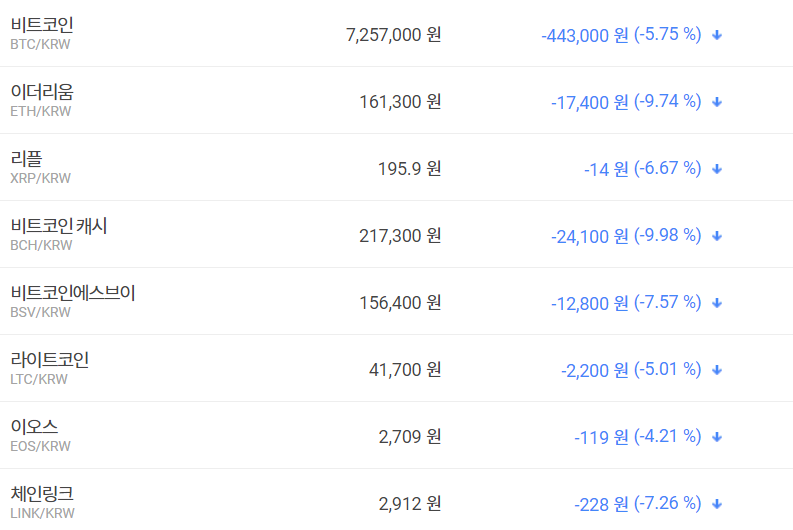Open the 이더리움 coin name link
The height and width of the screenshot is (530, 793).
[x=42, y=92]
